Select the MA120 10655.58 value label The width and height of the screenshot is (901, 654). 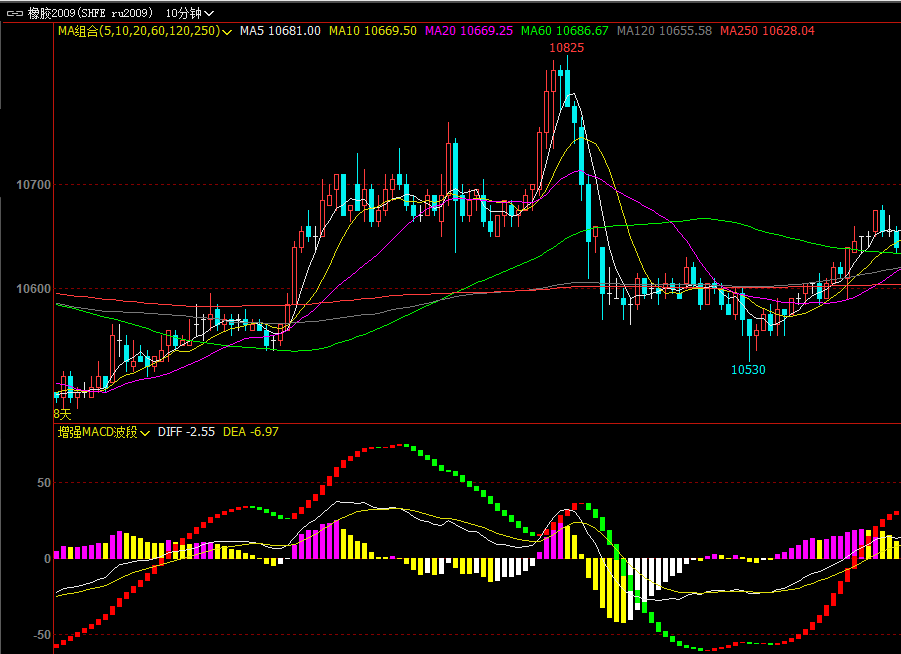(x=664, y=31)
